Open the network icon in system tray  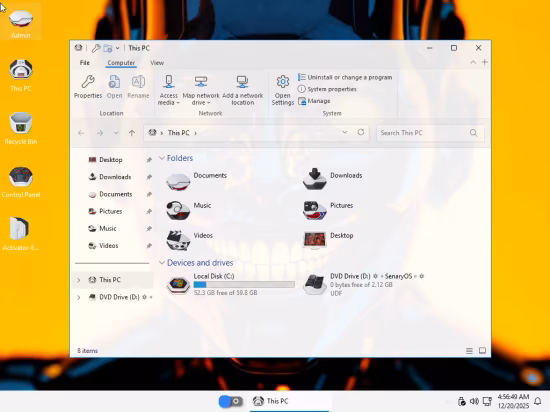[x=487, y=401]
